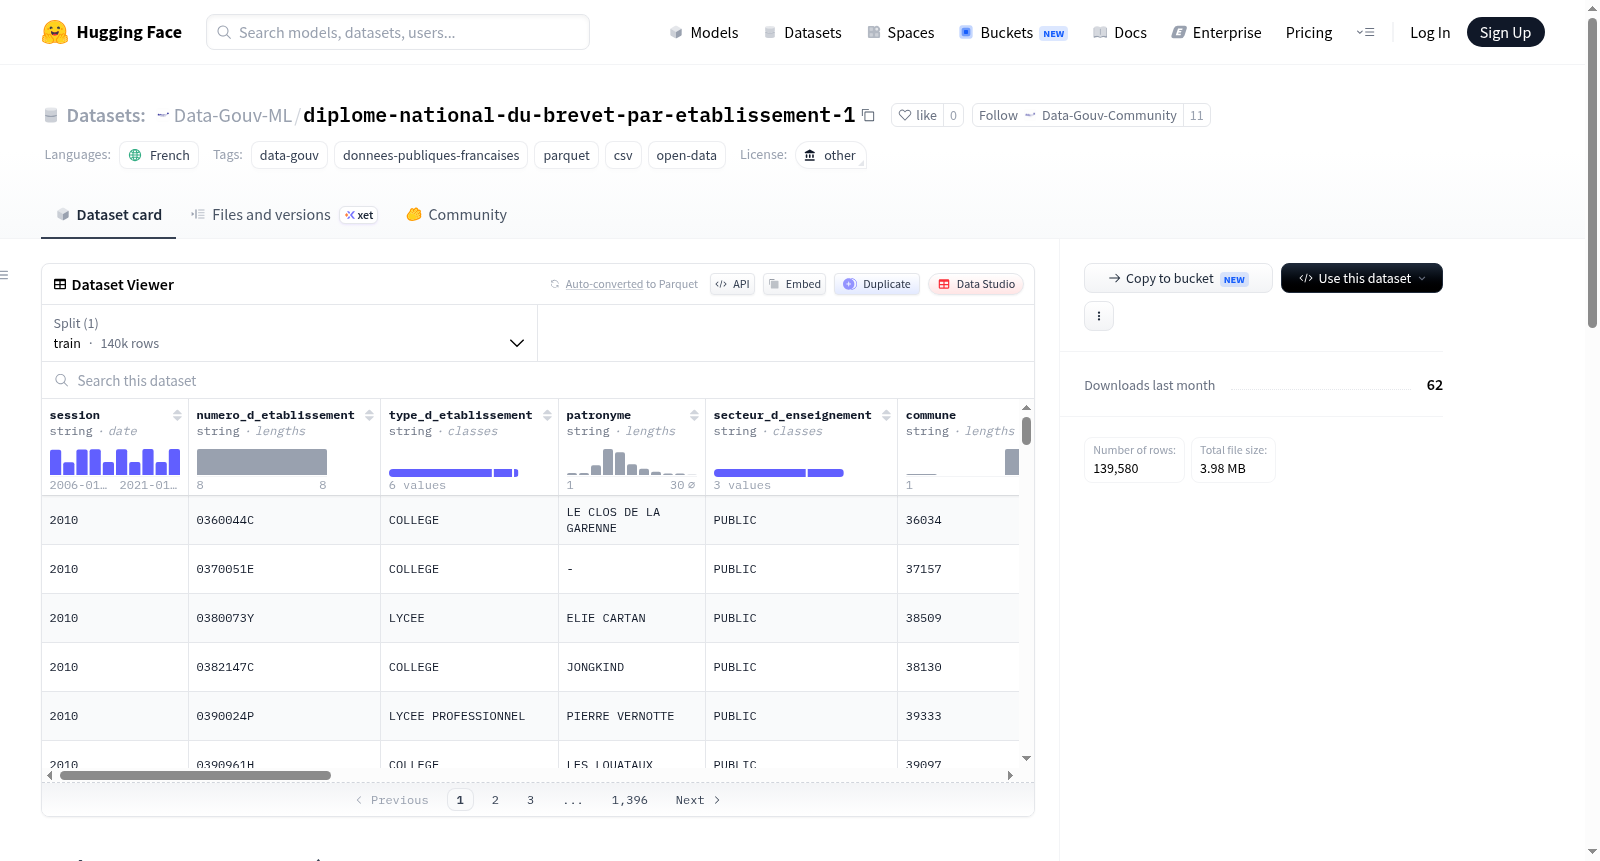This screenshot has height=861, width=1600.
Task: Select the parquet tag
Action: pyautogui.click(x=567, y=155)
